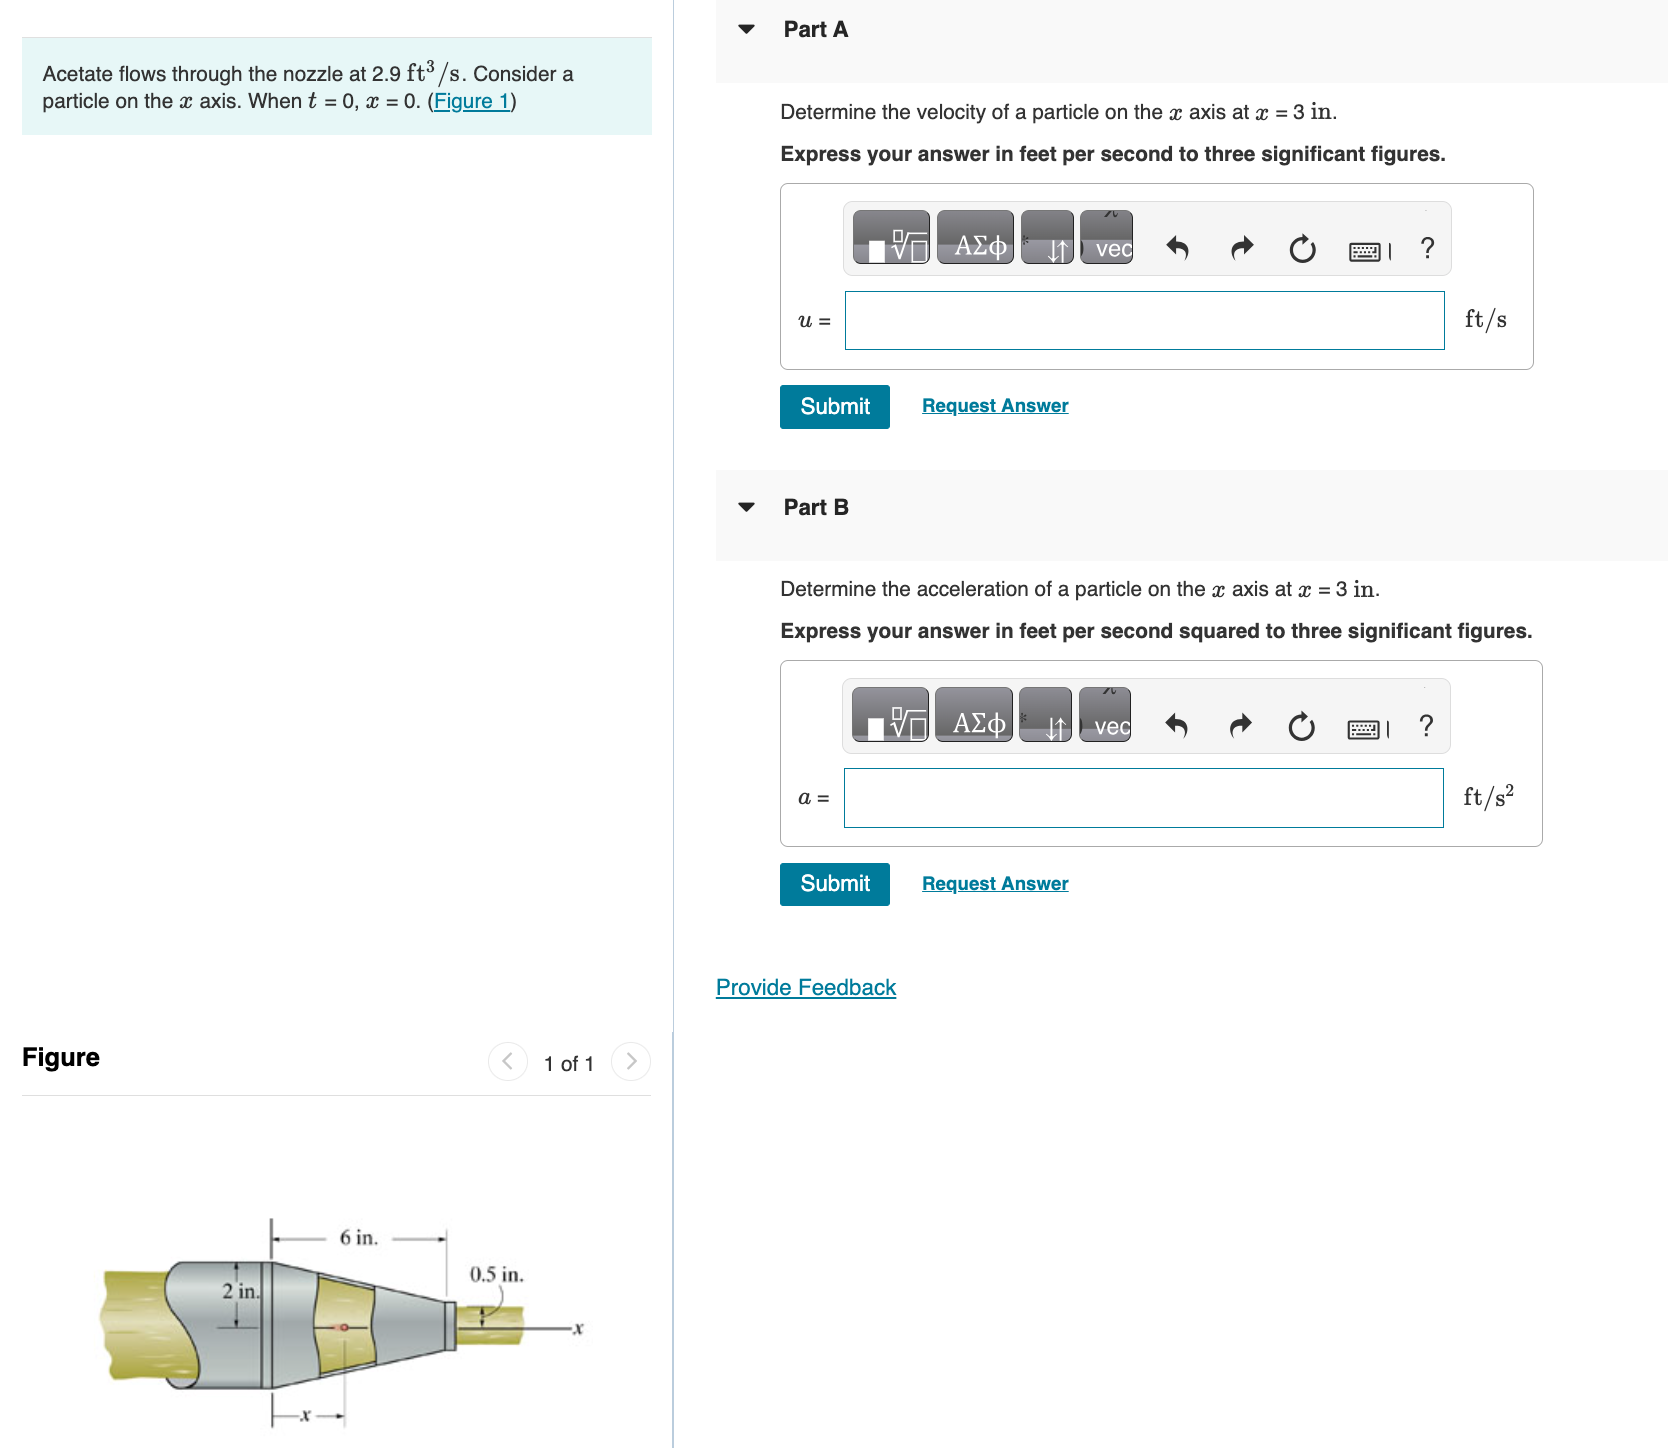1668x1448 pixels.
Task: Undo the last edit in Part B
Action: [x=1177, y=727]
